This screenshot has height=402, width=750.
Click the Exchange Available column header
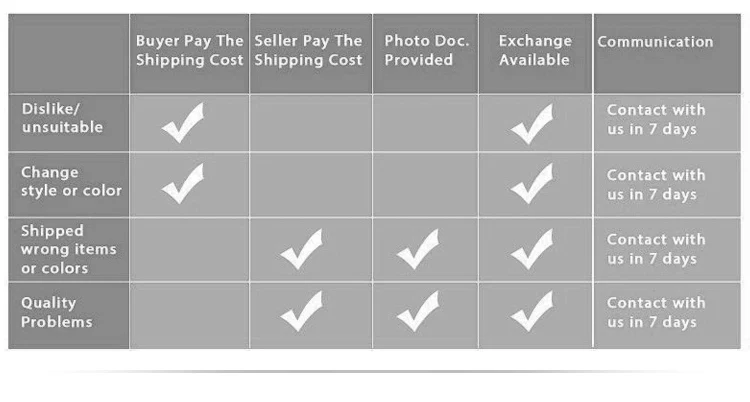pyautogui.click(x=535, y=50)
